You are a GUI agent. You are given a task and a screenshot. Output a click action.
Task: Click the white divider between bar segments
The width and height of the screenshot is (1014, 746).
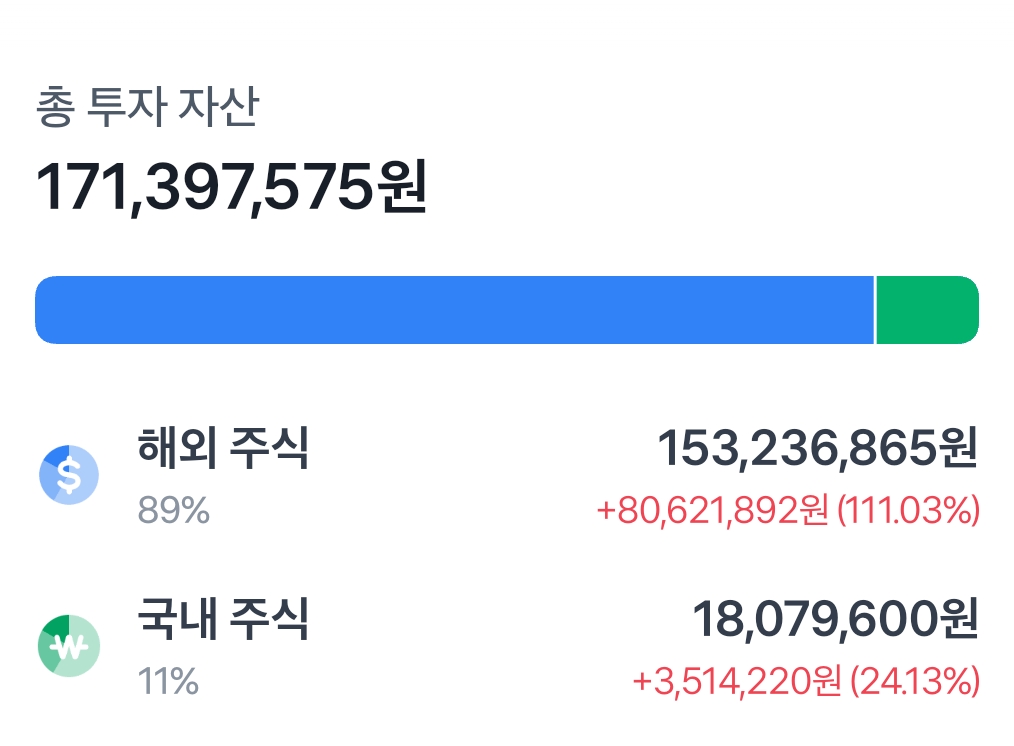tap(875, 310)
